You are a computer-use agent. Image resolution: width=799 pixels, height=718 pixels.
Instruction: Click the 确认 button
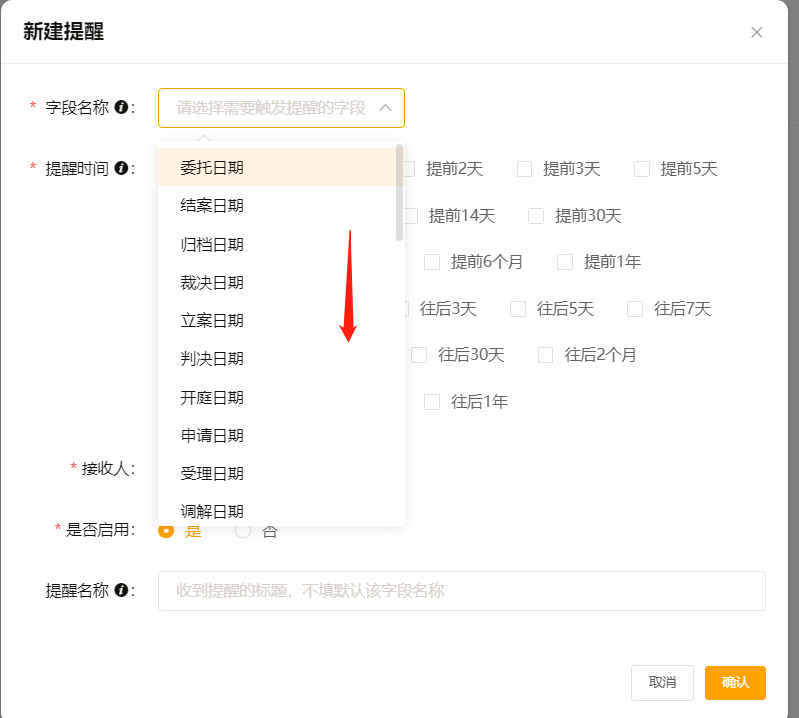735,682
